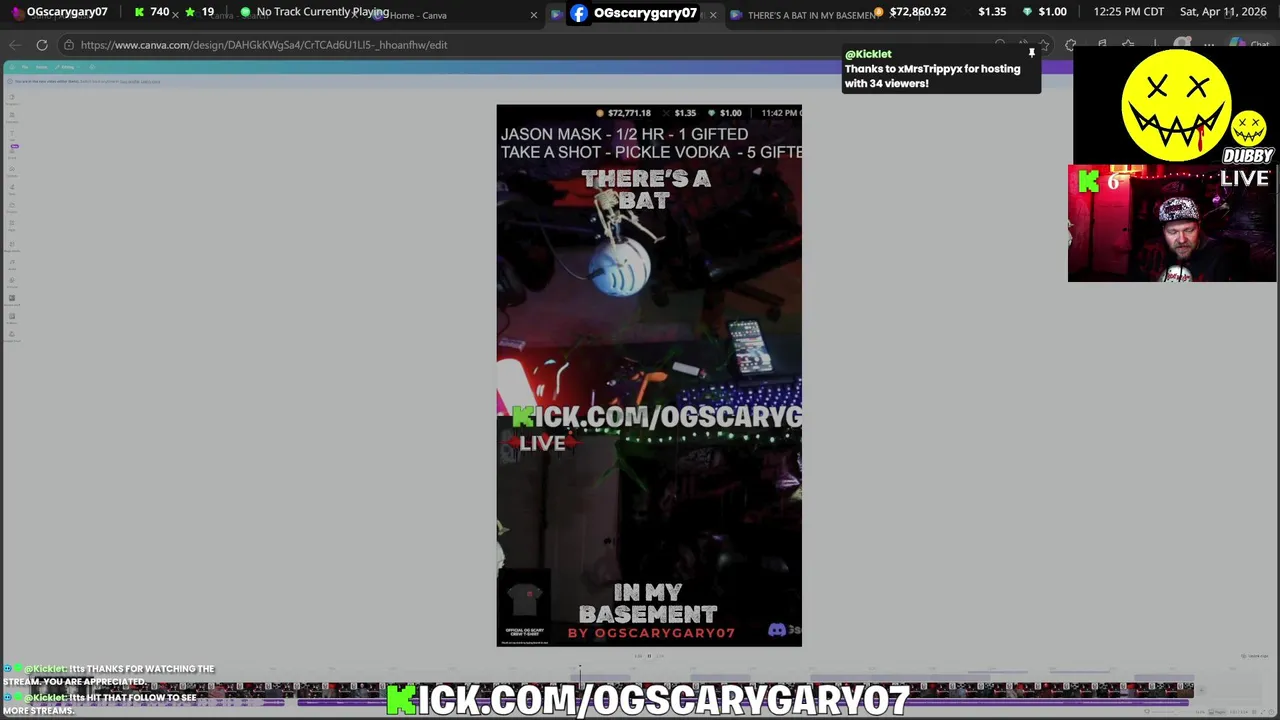Viewport: 1280px width, 720px height.
Task: Click the bitcoin coin icon beside $72,860.92
Action: point(879,12)
